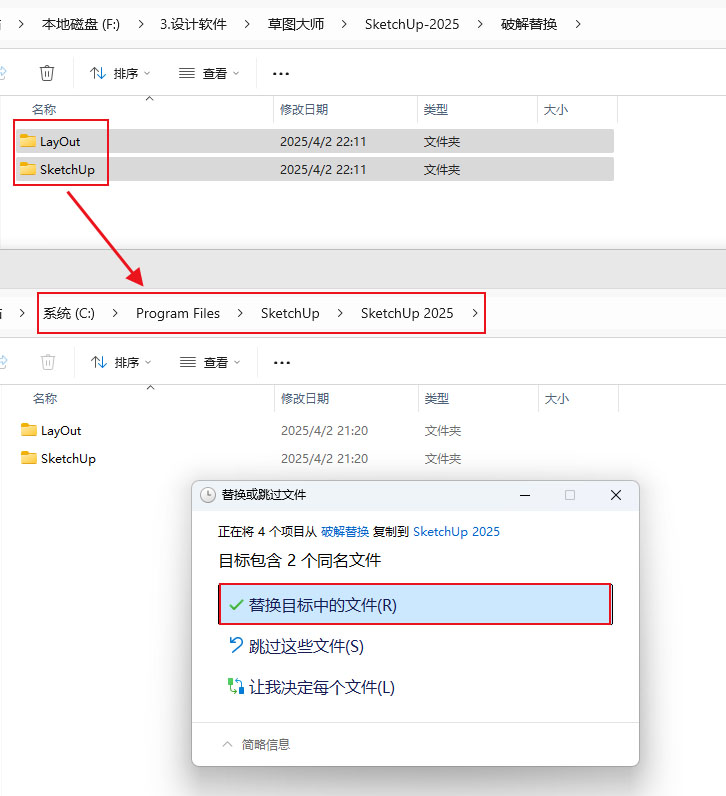Click the delete trash icon in upper window

(x=47, y=73)
